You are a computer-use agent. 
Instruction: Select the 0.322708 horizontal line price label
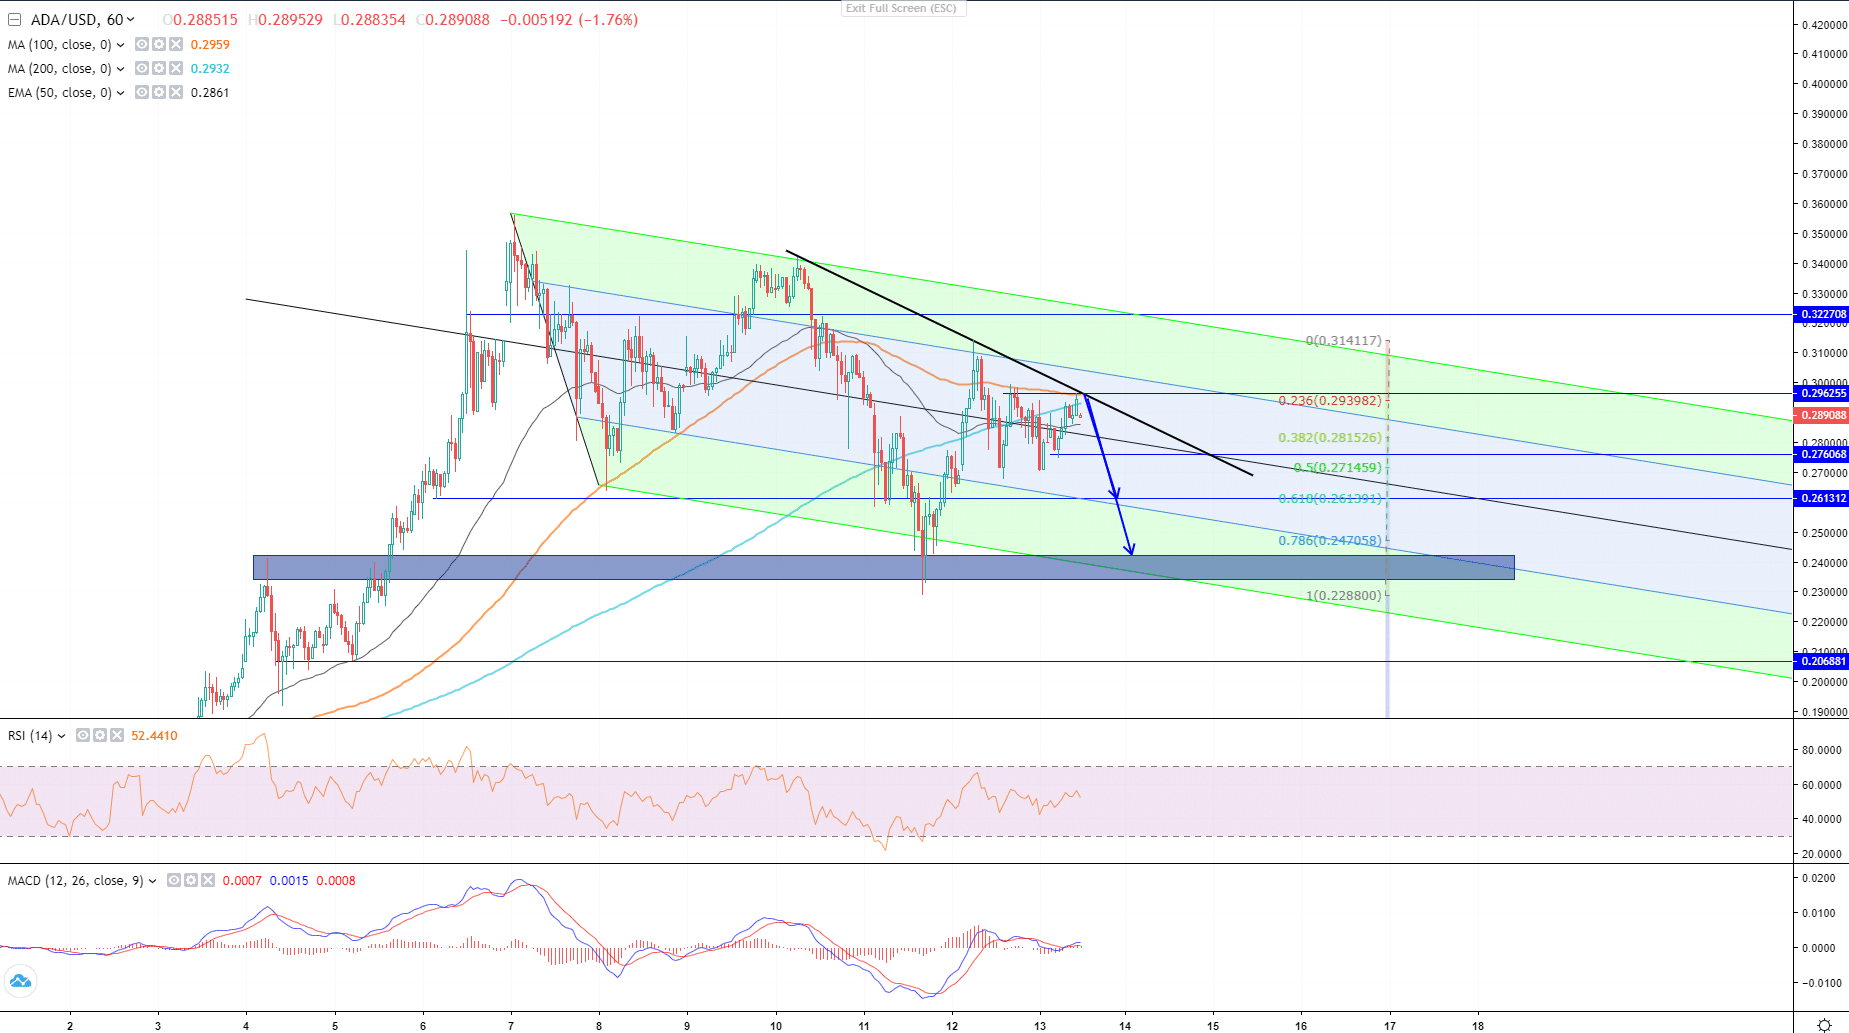[1823, 315]
